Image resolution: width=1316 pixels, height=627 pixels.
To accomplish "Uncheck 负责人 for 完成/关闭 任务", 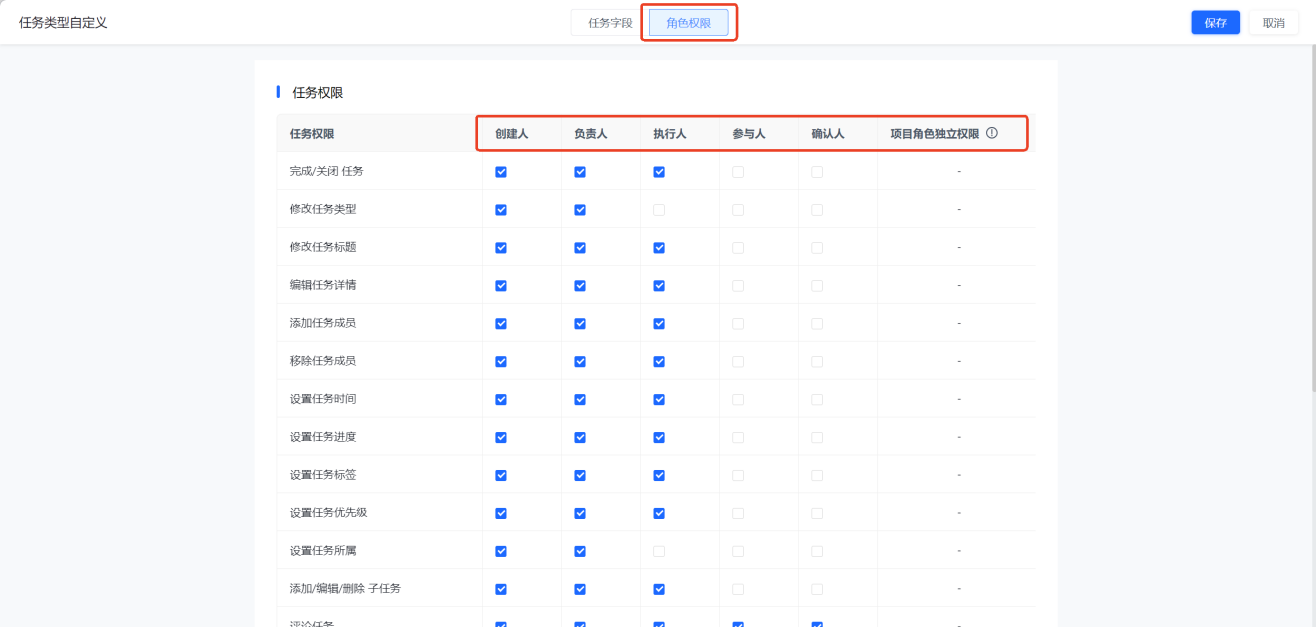I will [580, 172].
